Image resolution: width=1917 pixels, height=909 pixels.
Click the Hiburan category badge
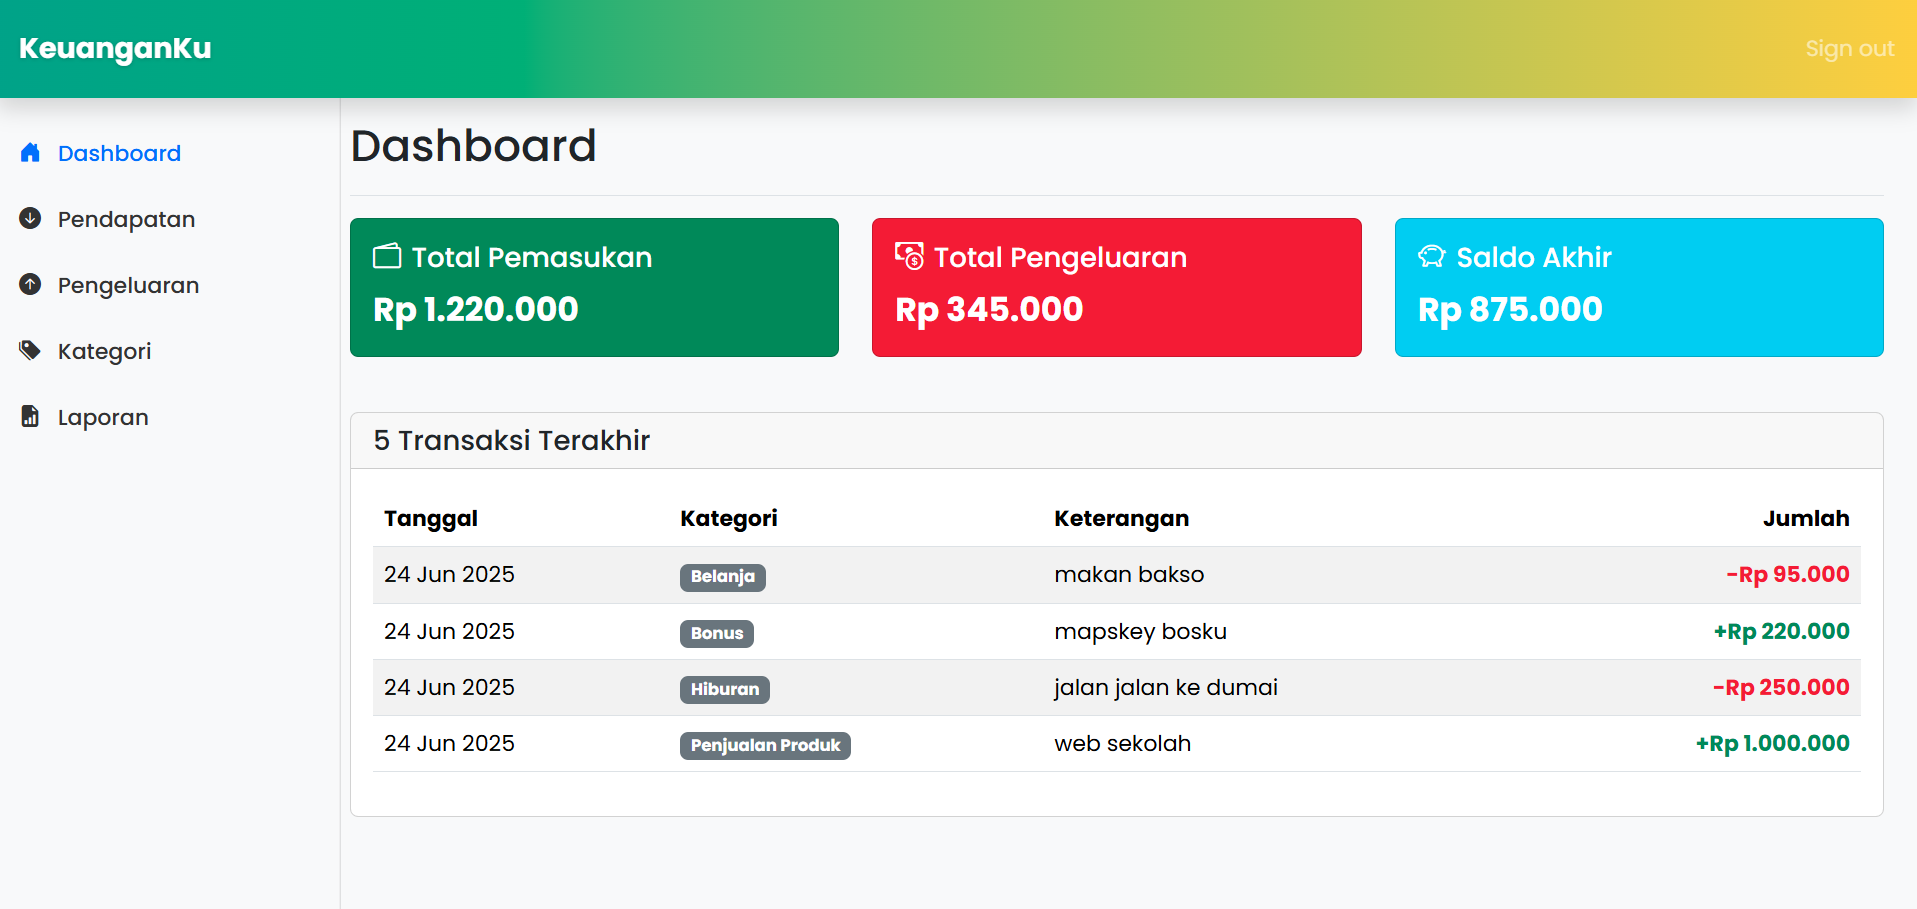tap(724, 690)
